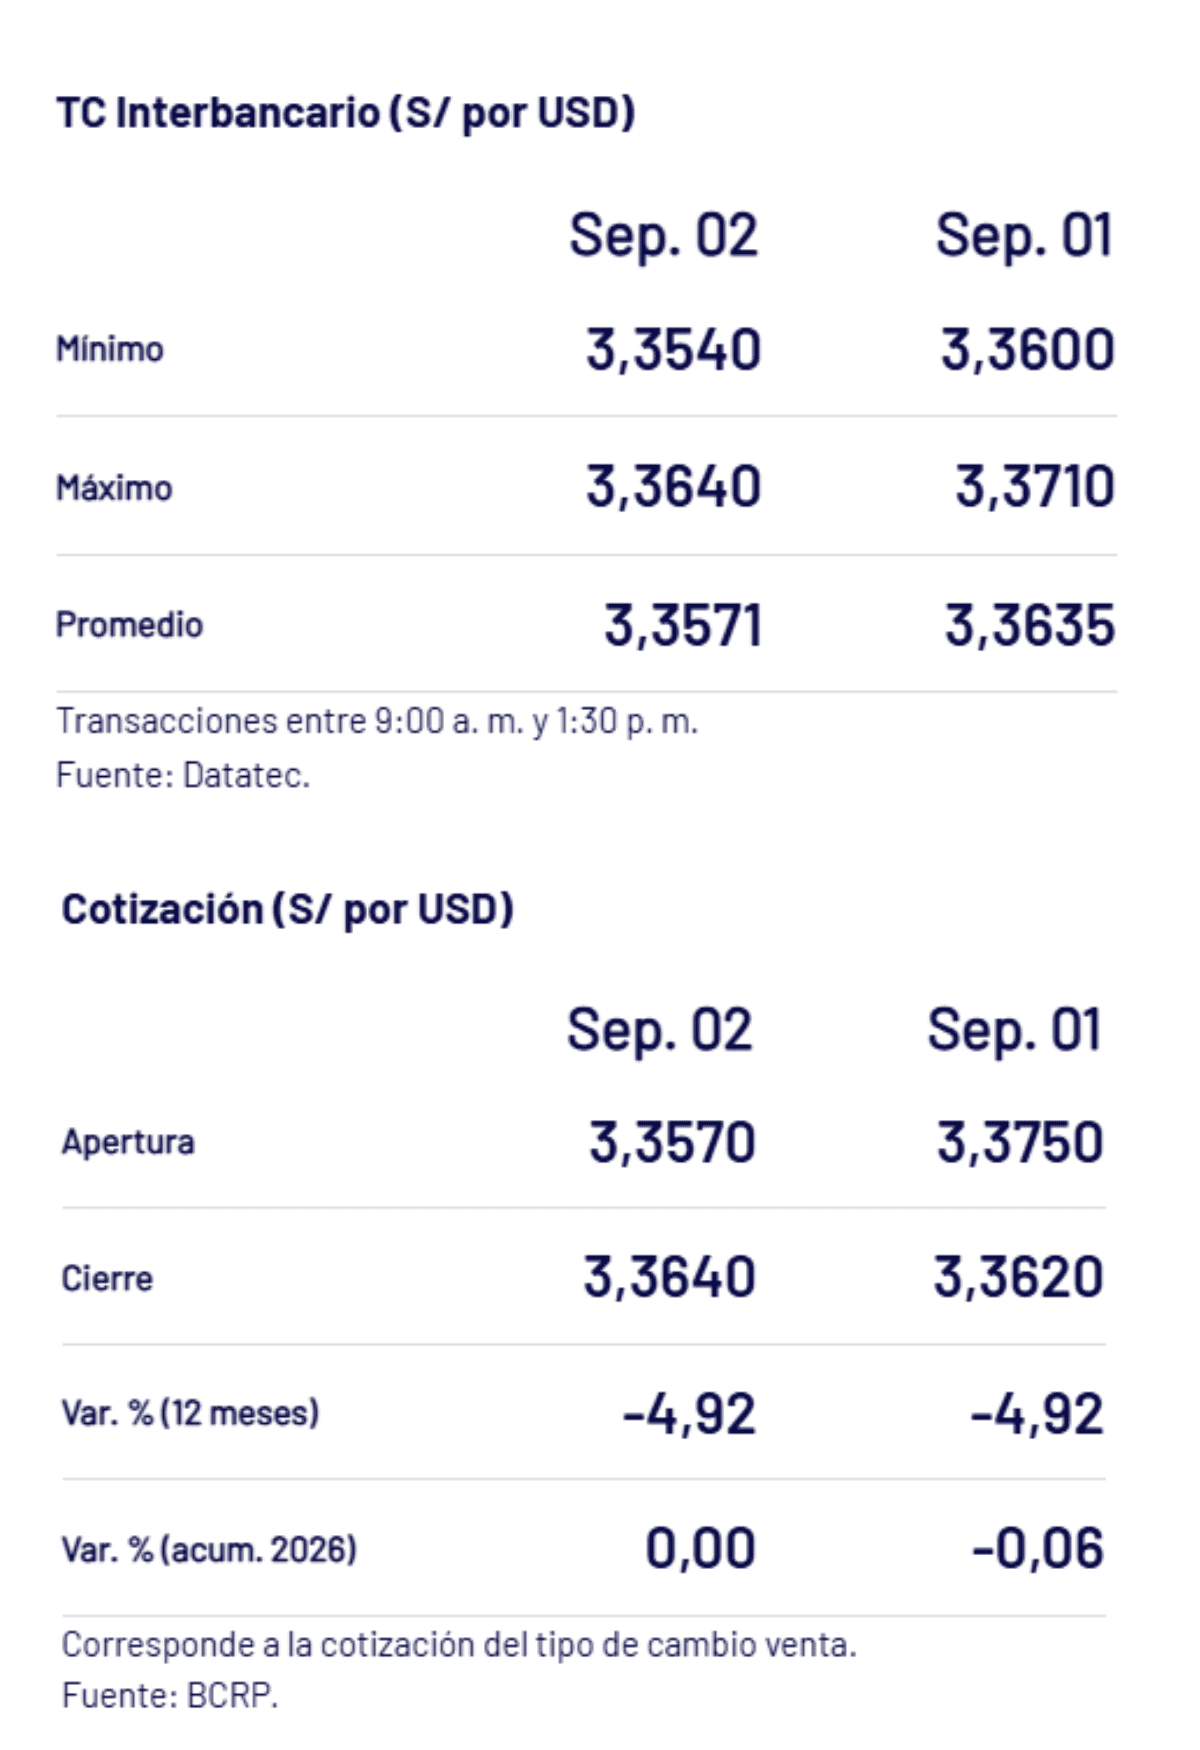This screenshot has width=1200, height=1750.
Task: Select the Sep. 01 column header in TC Interbancario
Action: 1024,237
